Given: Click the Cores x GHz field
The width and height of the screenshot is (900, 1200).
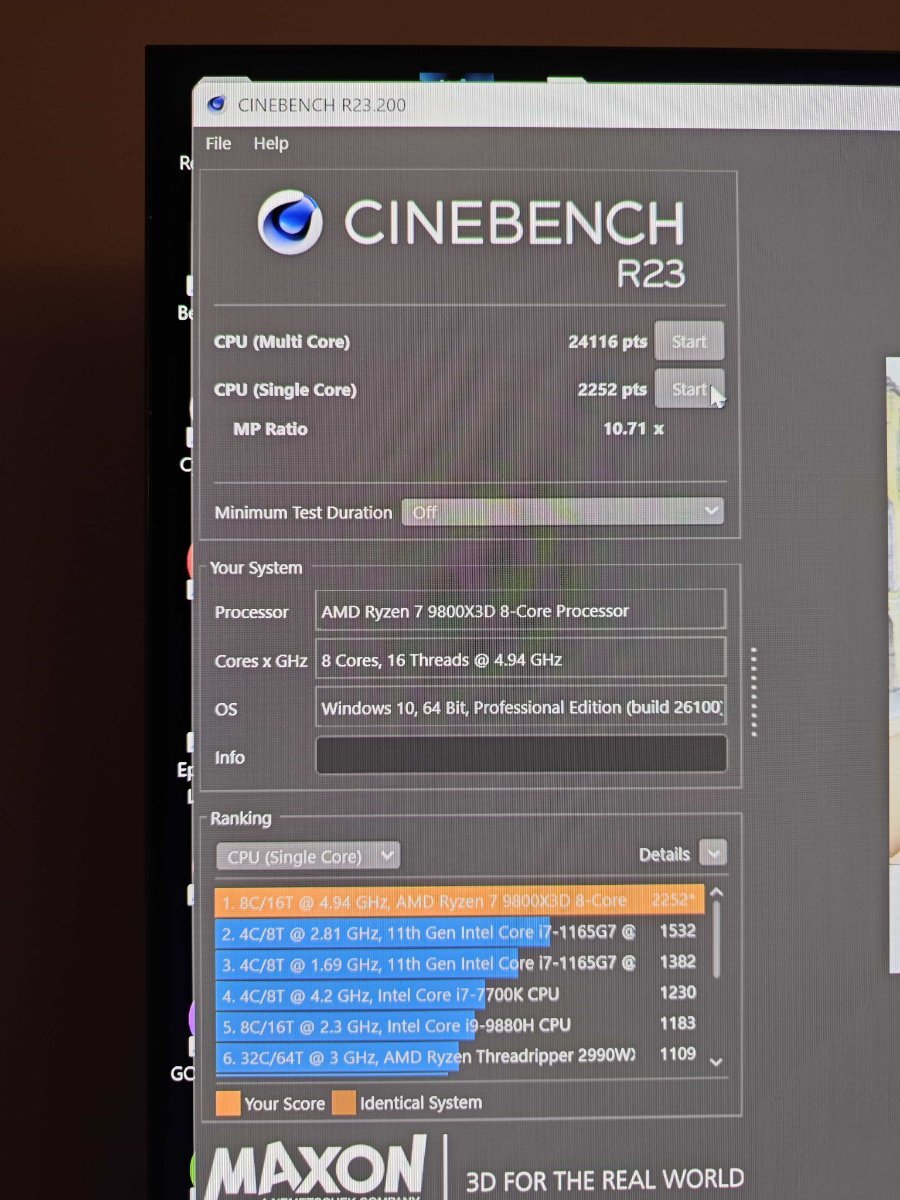Looking at the screenshot, I should pyautogui.click(x=520, y=659).
